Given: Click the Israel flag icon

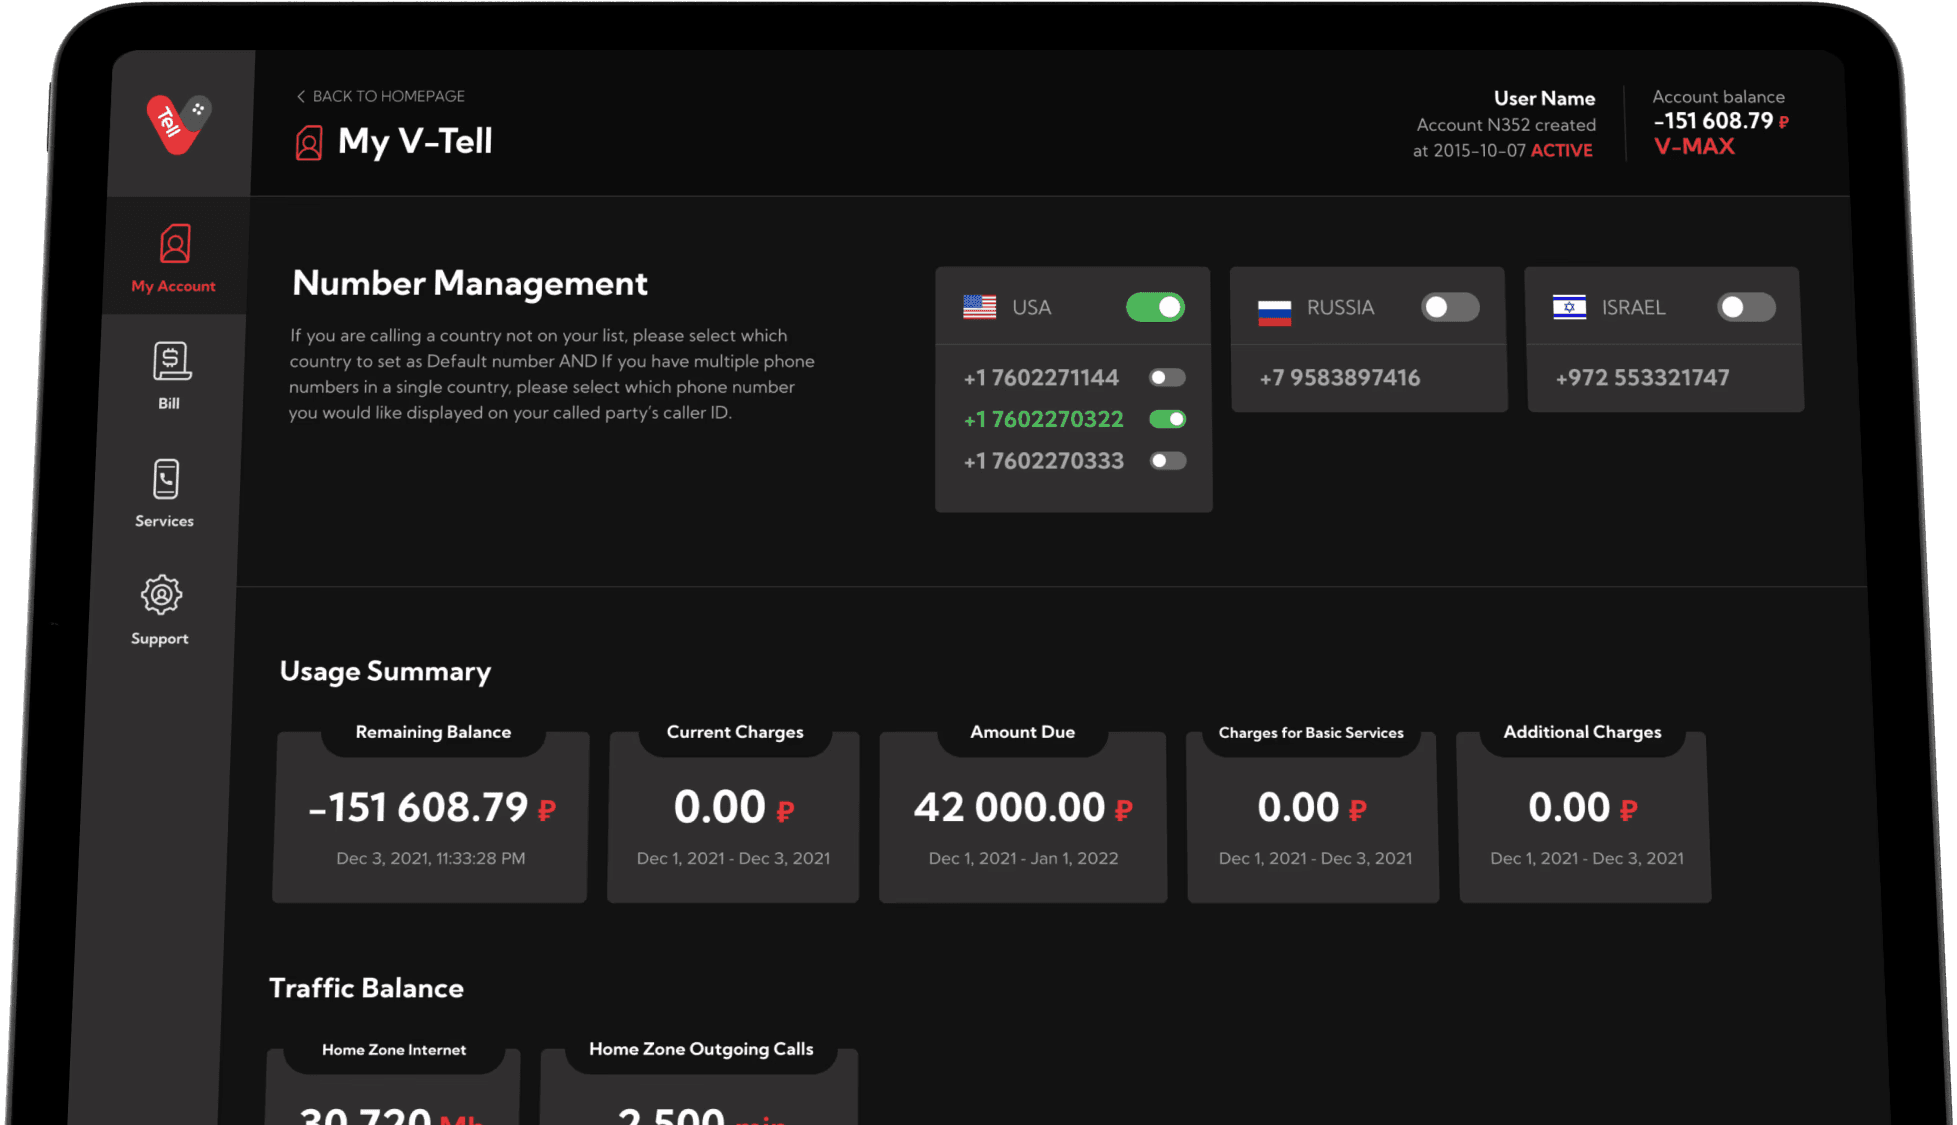Looking at the screenshot, I should (1568, 307).
